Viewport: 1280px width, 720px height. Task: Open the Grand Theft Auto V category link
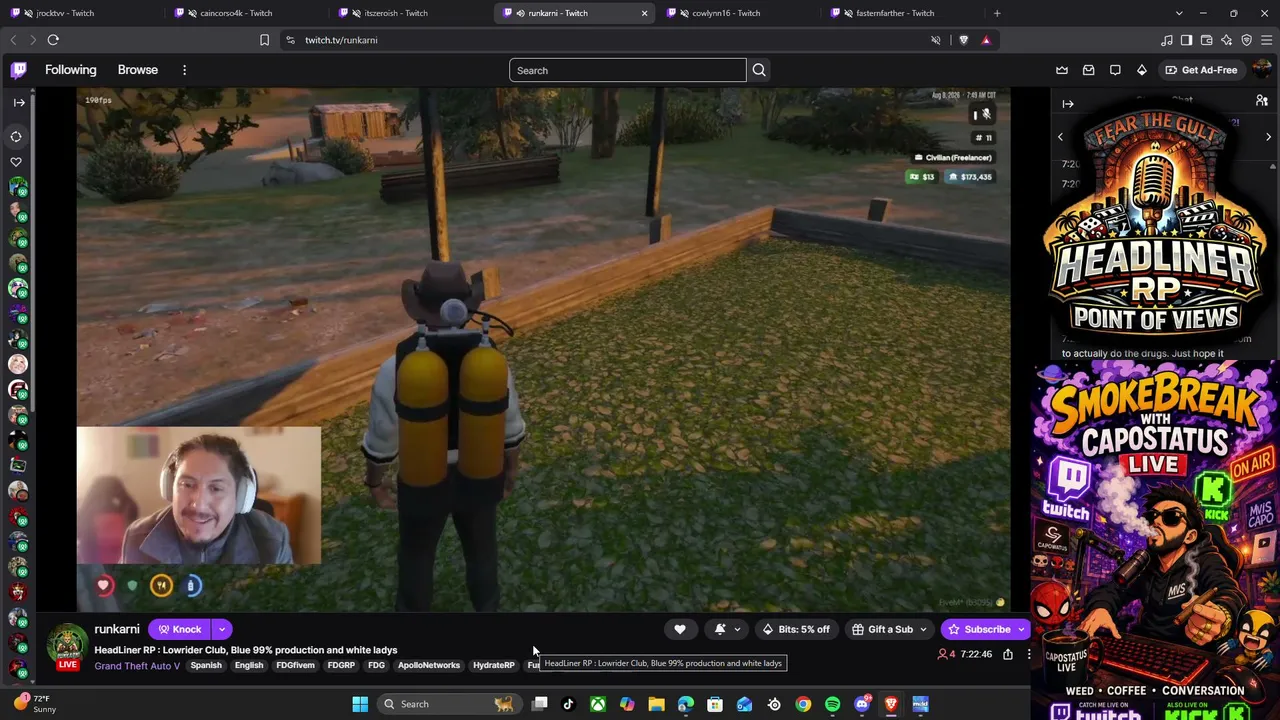point(137,666)
